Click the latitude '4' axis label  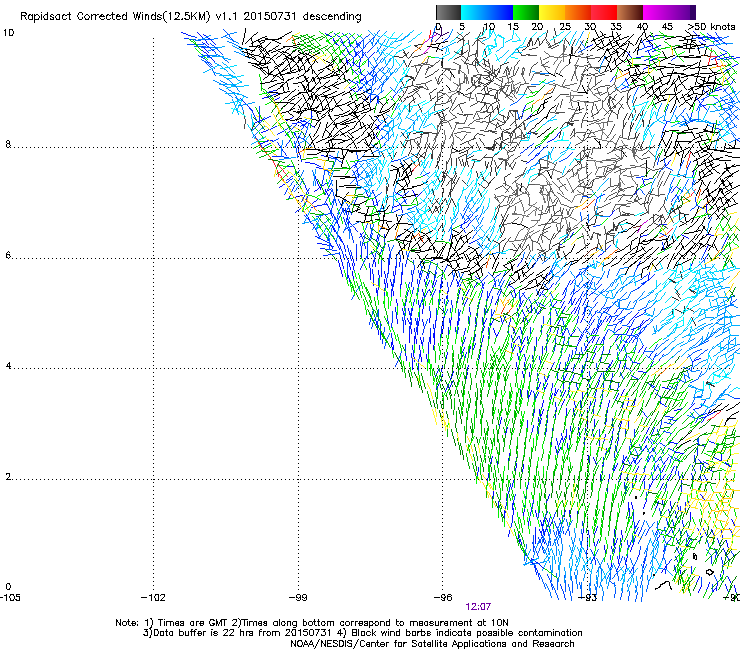(x=8, y=366)
